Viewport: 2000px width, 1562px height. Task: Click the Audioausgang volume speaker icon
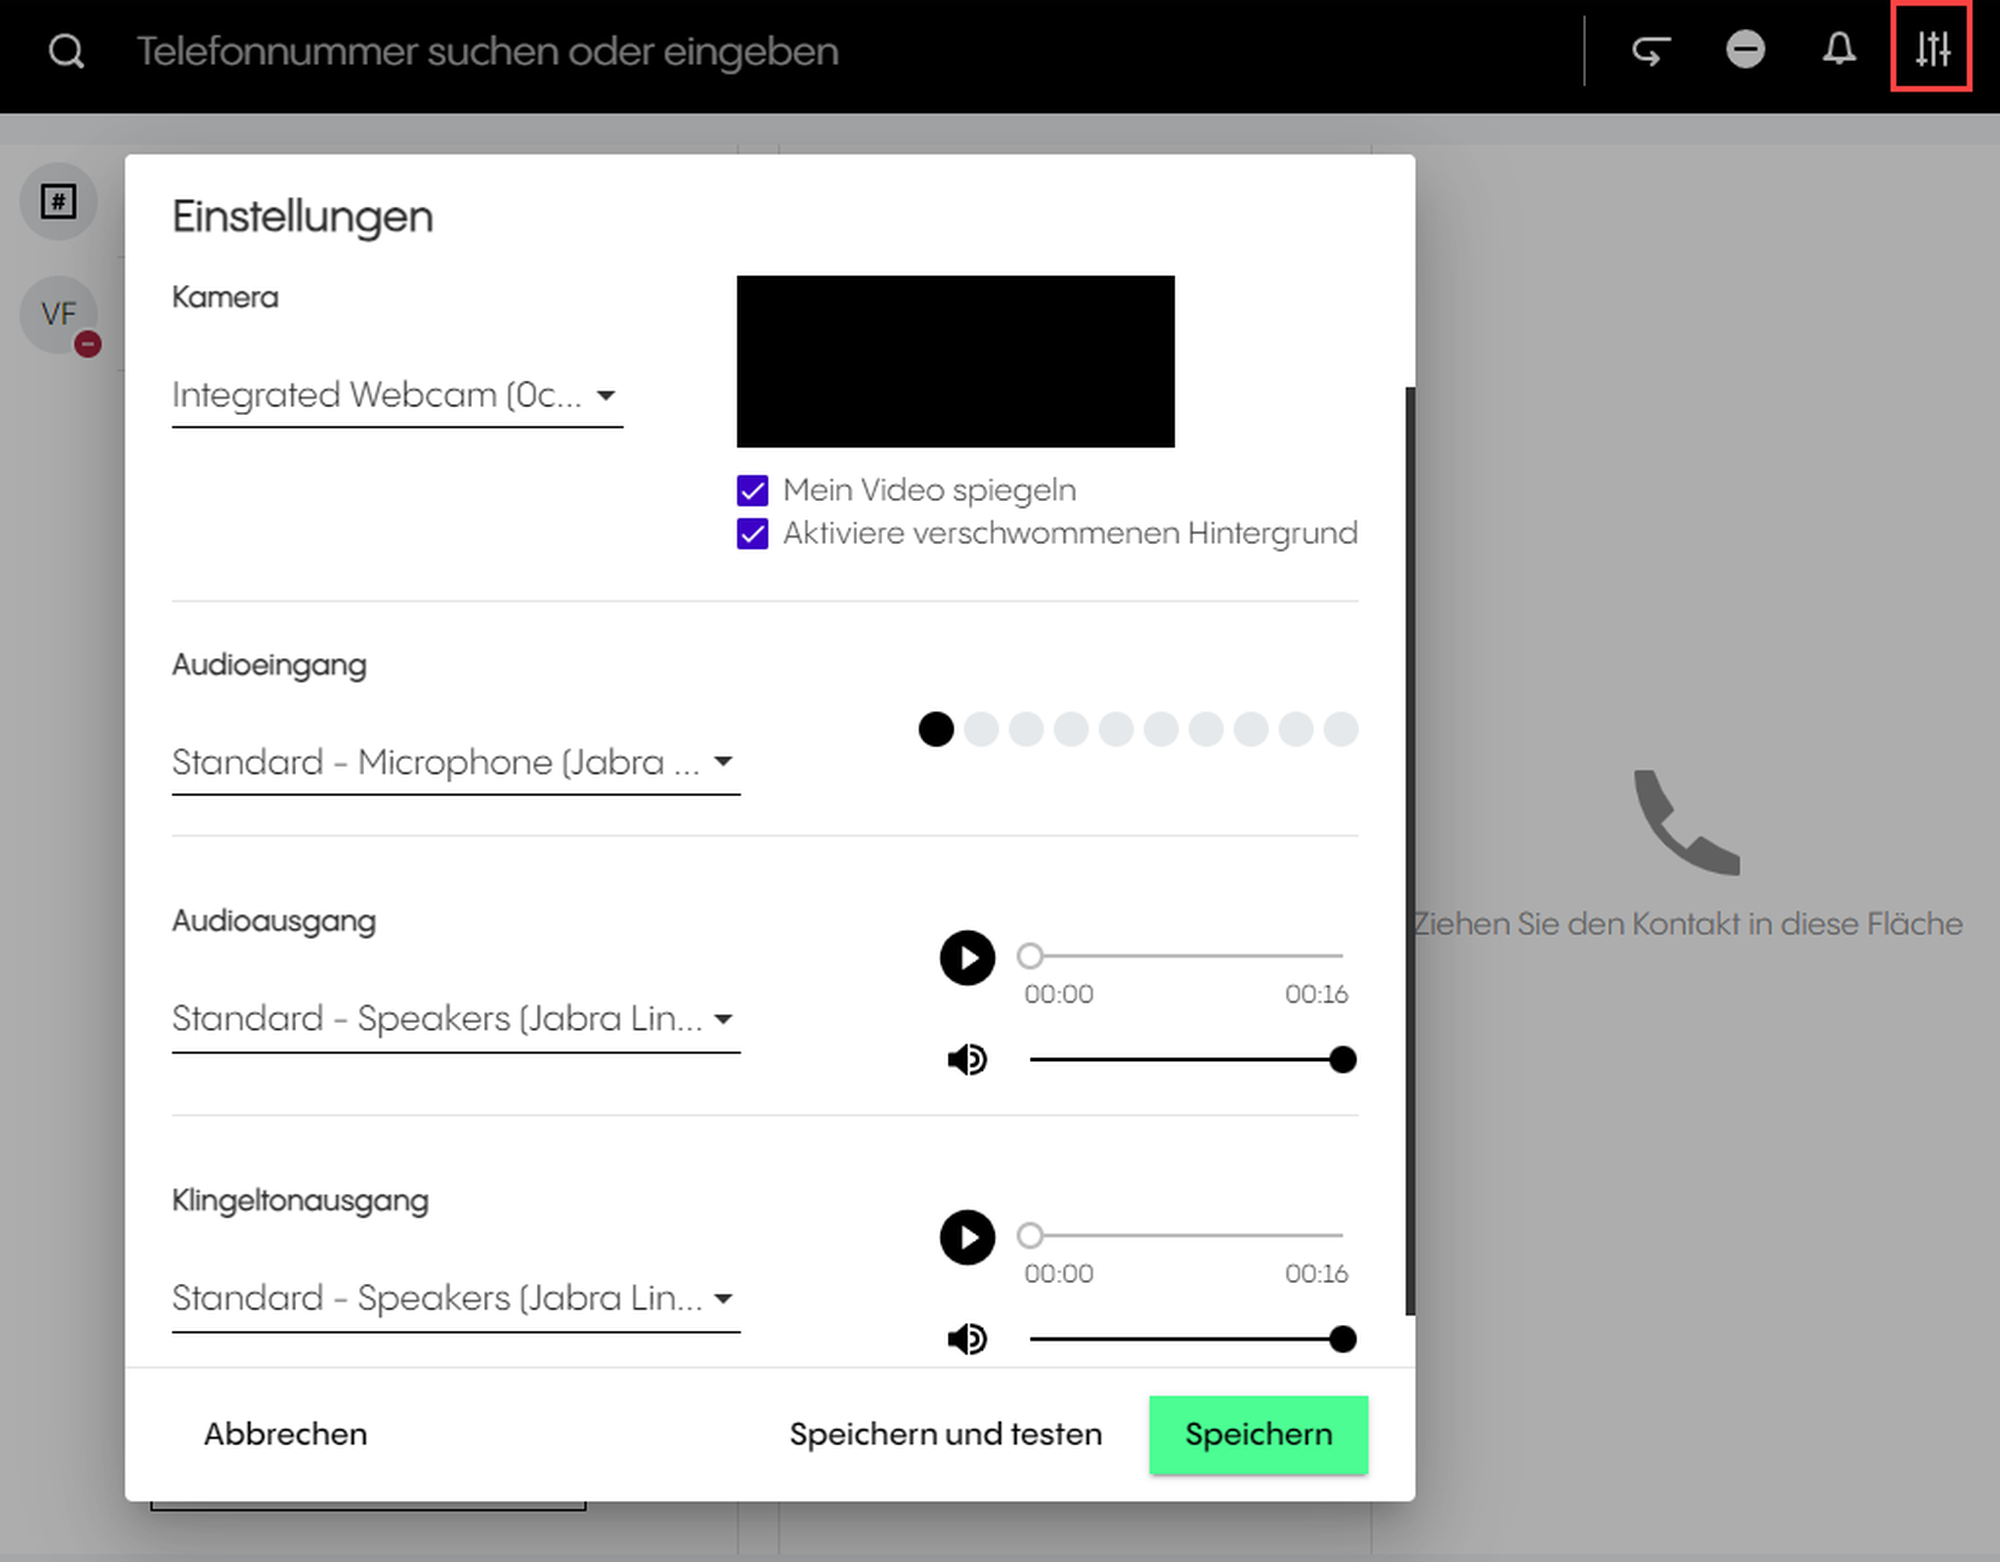(967, 1059)
